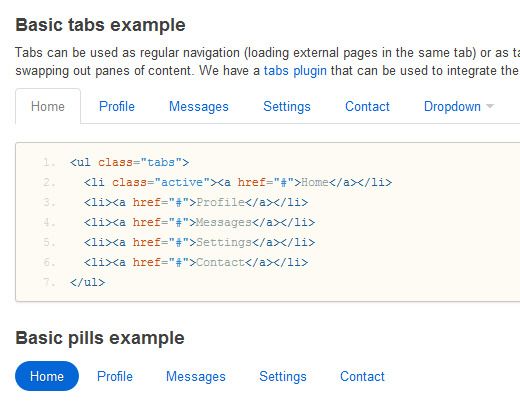Open the Messages tab

pyautogui.click(x=199, y=107)
